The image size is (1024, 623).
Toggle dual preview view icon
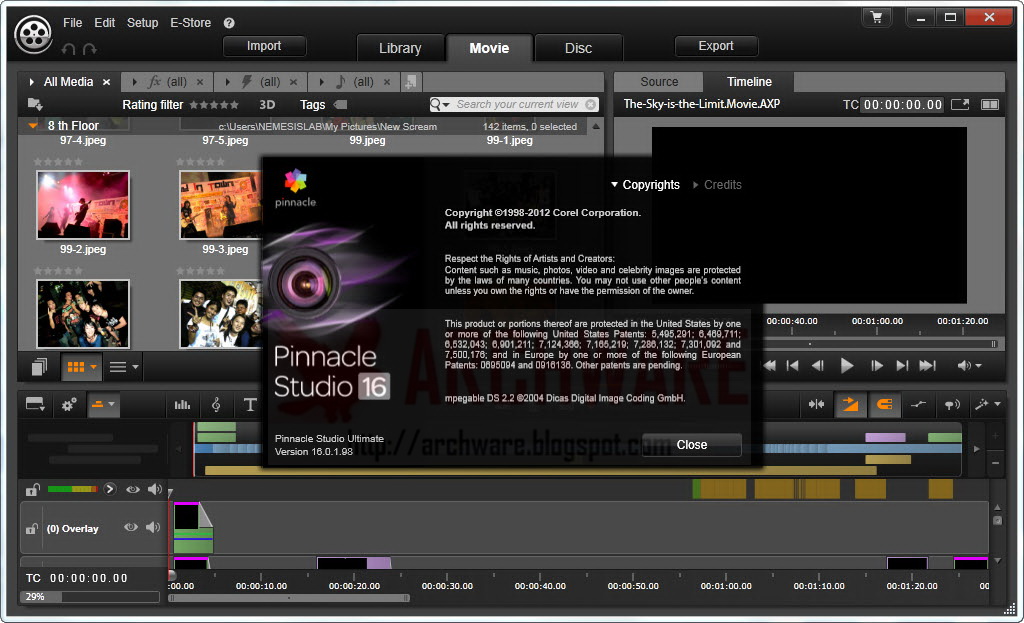990,104
